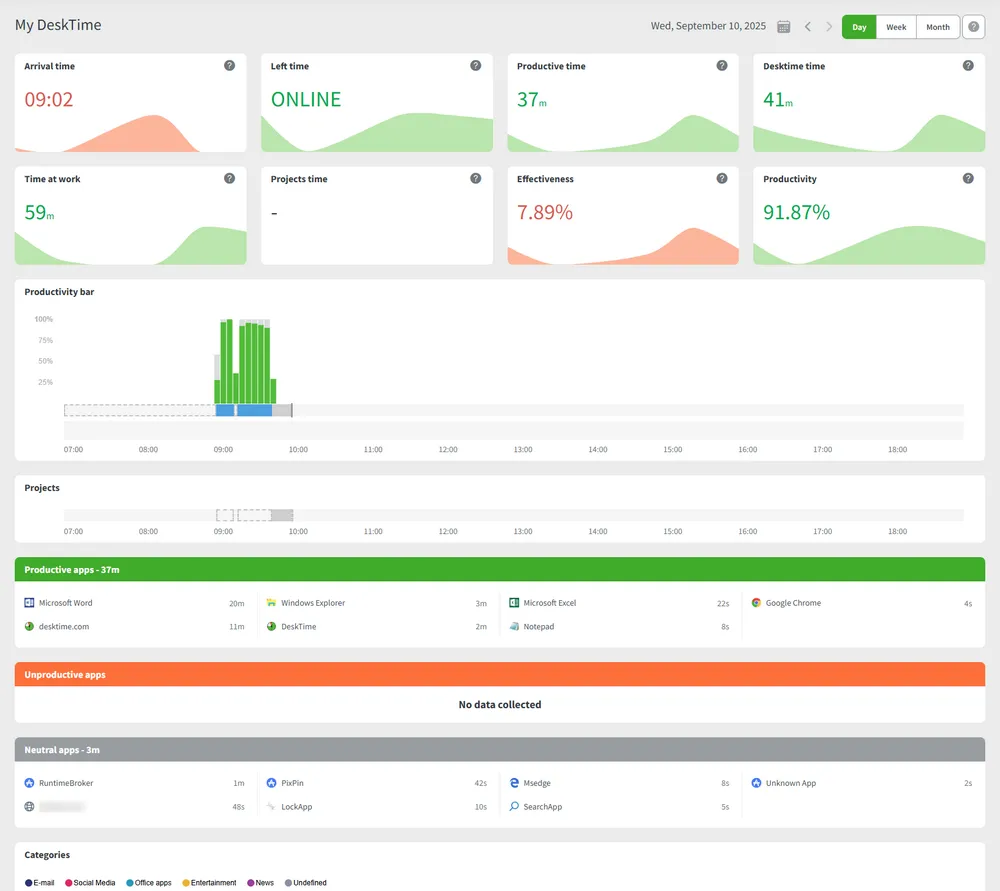Click help icon on Desktime time card
Image resolution: width=1000 pixels, height=891 pixels.
[x=968, y=66]
